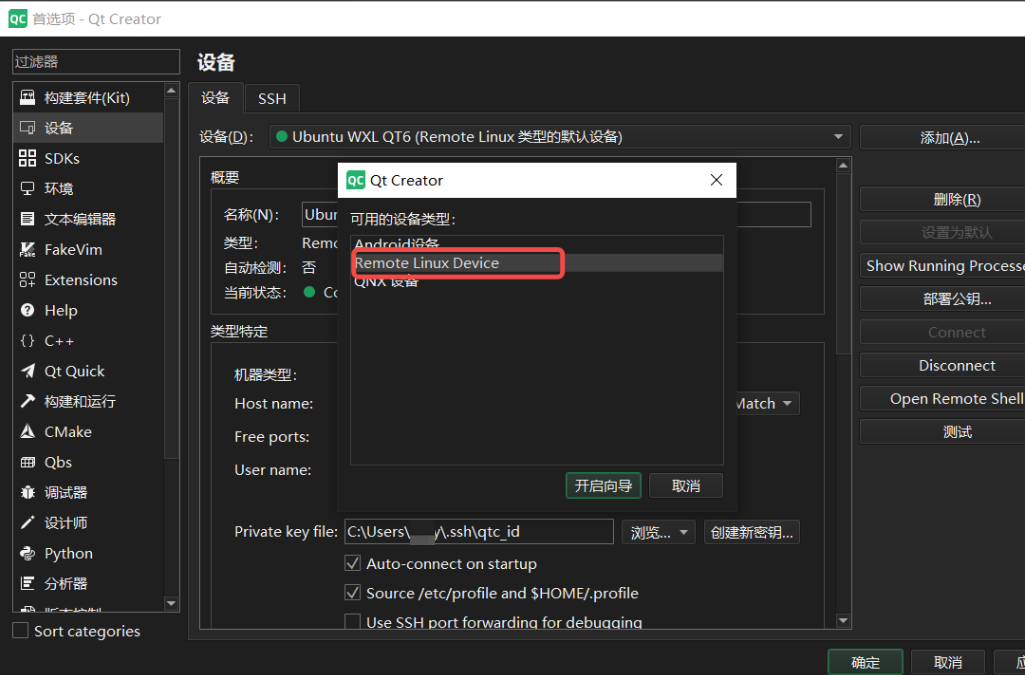Viewport: 1025px width, 675px height.
Task: Open the CMake settings icon
Action: point(27,432)
